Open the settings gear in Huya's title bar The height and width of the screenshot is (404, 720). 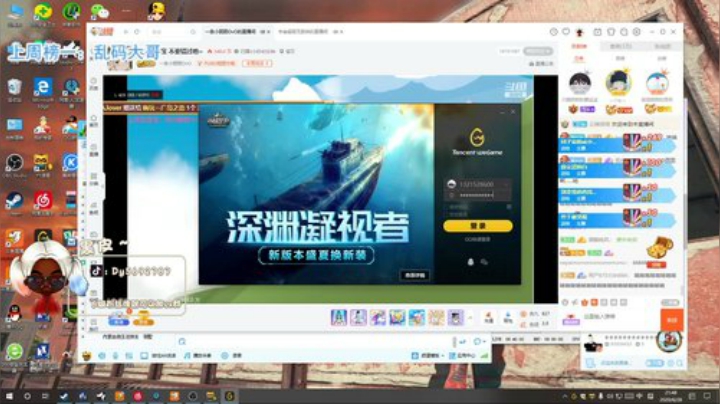tap(636, 32)
